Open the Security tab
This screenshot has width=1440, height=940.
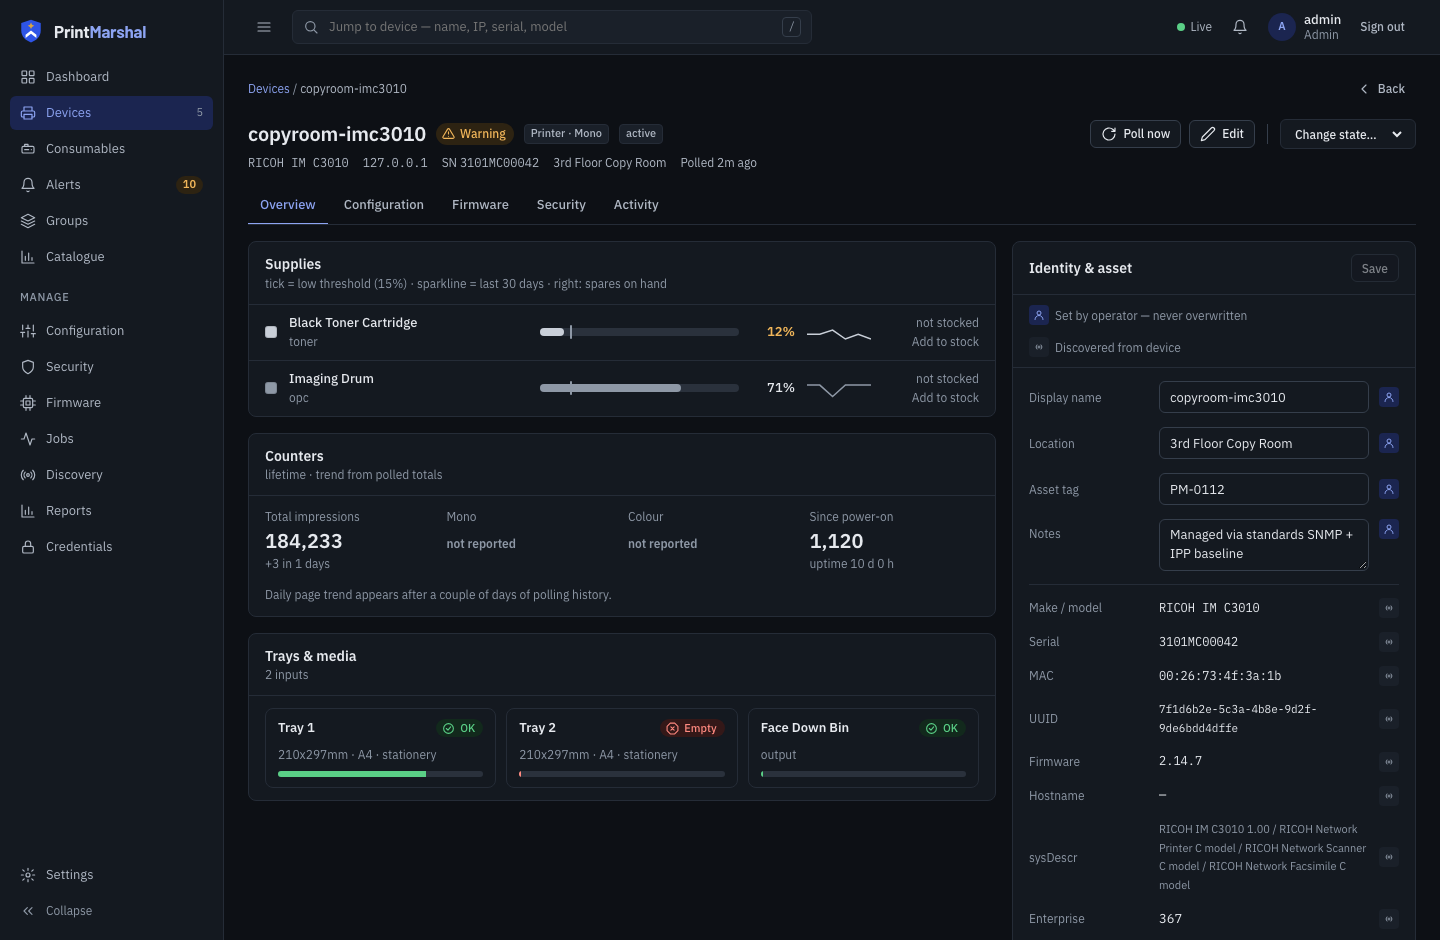(561, 205)
